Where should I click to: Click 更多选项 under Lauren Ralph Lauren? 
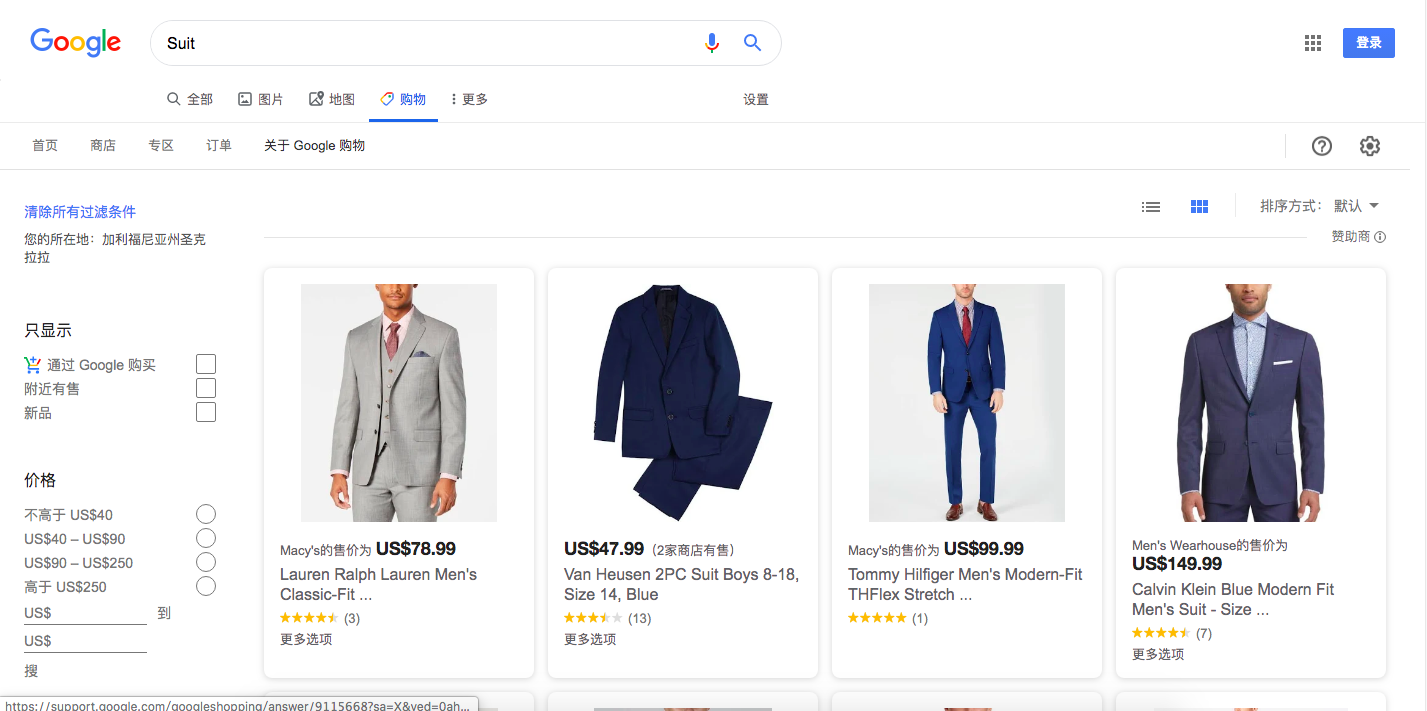click(306, 639)
